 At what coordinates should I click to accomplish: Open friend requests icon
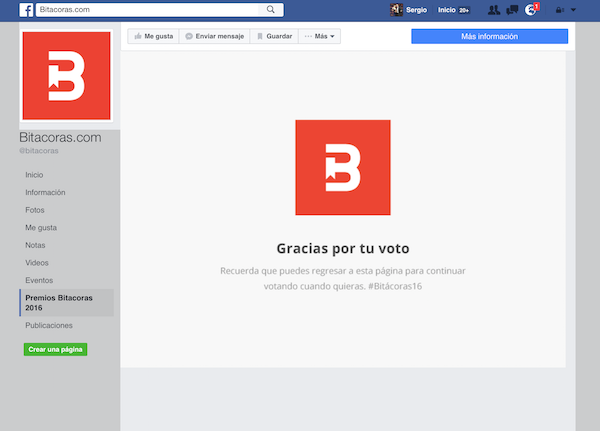494,10
